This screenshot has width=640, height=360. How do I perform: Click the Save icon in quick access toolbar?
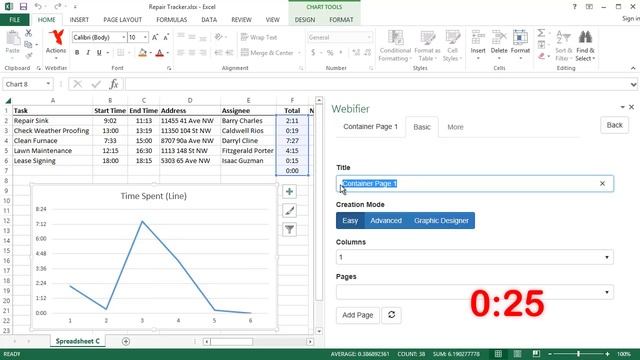[x=23, y=7]
